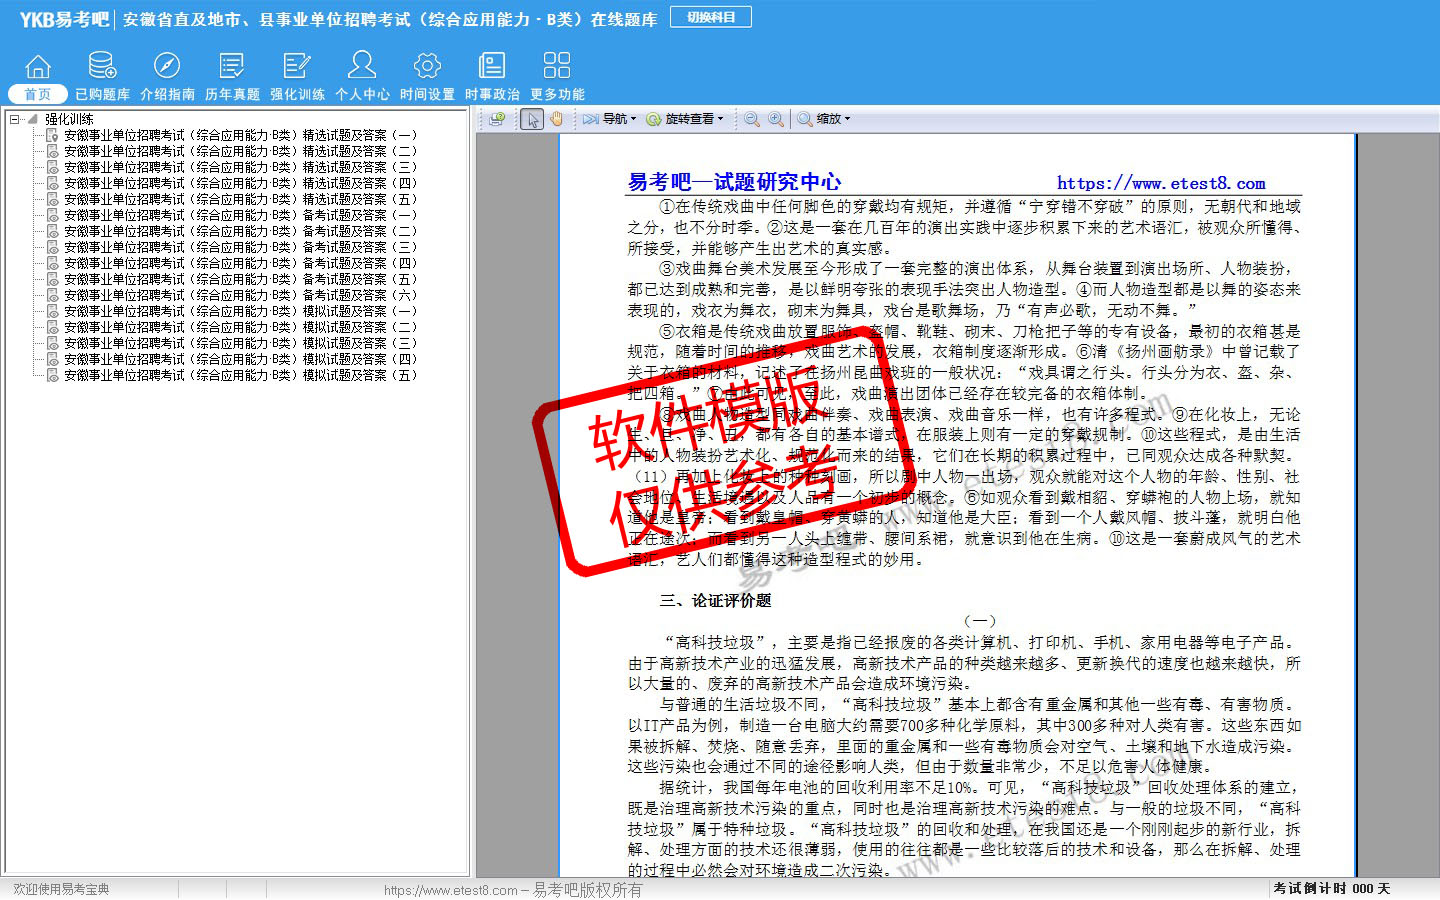
Task: Click the print help icon in viewer toolbar
Action: (496, 119)
